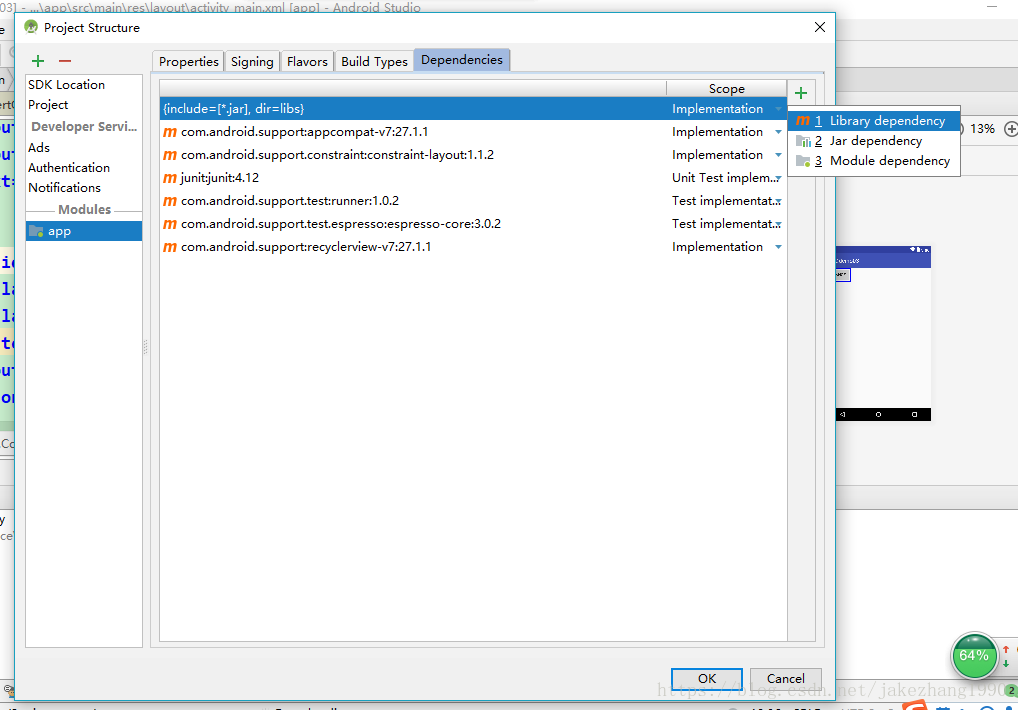Click the zoom-in plus icon next to 13%
The image size is (1018, 710).
coord(1011,129)
